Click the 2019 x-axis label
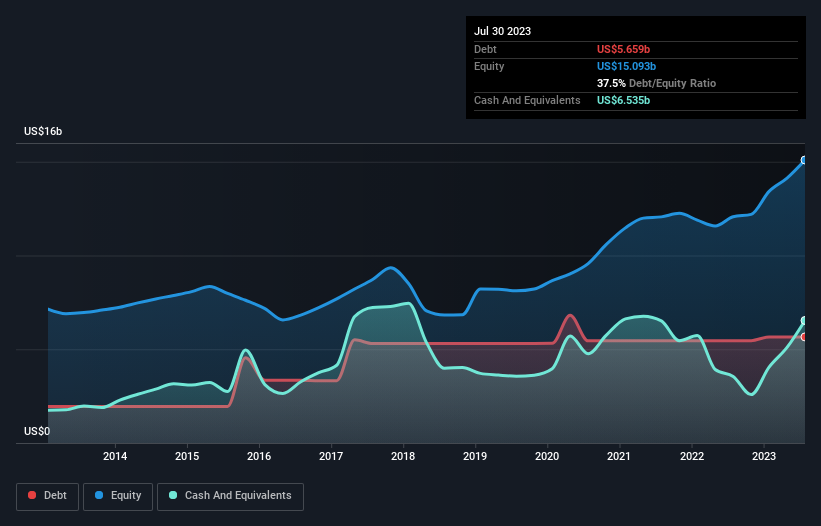The height and width of the screenshot is (526, 821). pos(475,456)
